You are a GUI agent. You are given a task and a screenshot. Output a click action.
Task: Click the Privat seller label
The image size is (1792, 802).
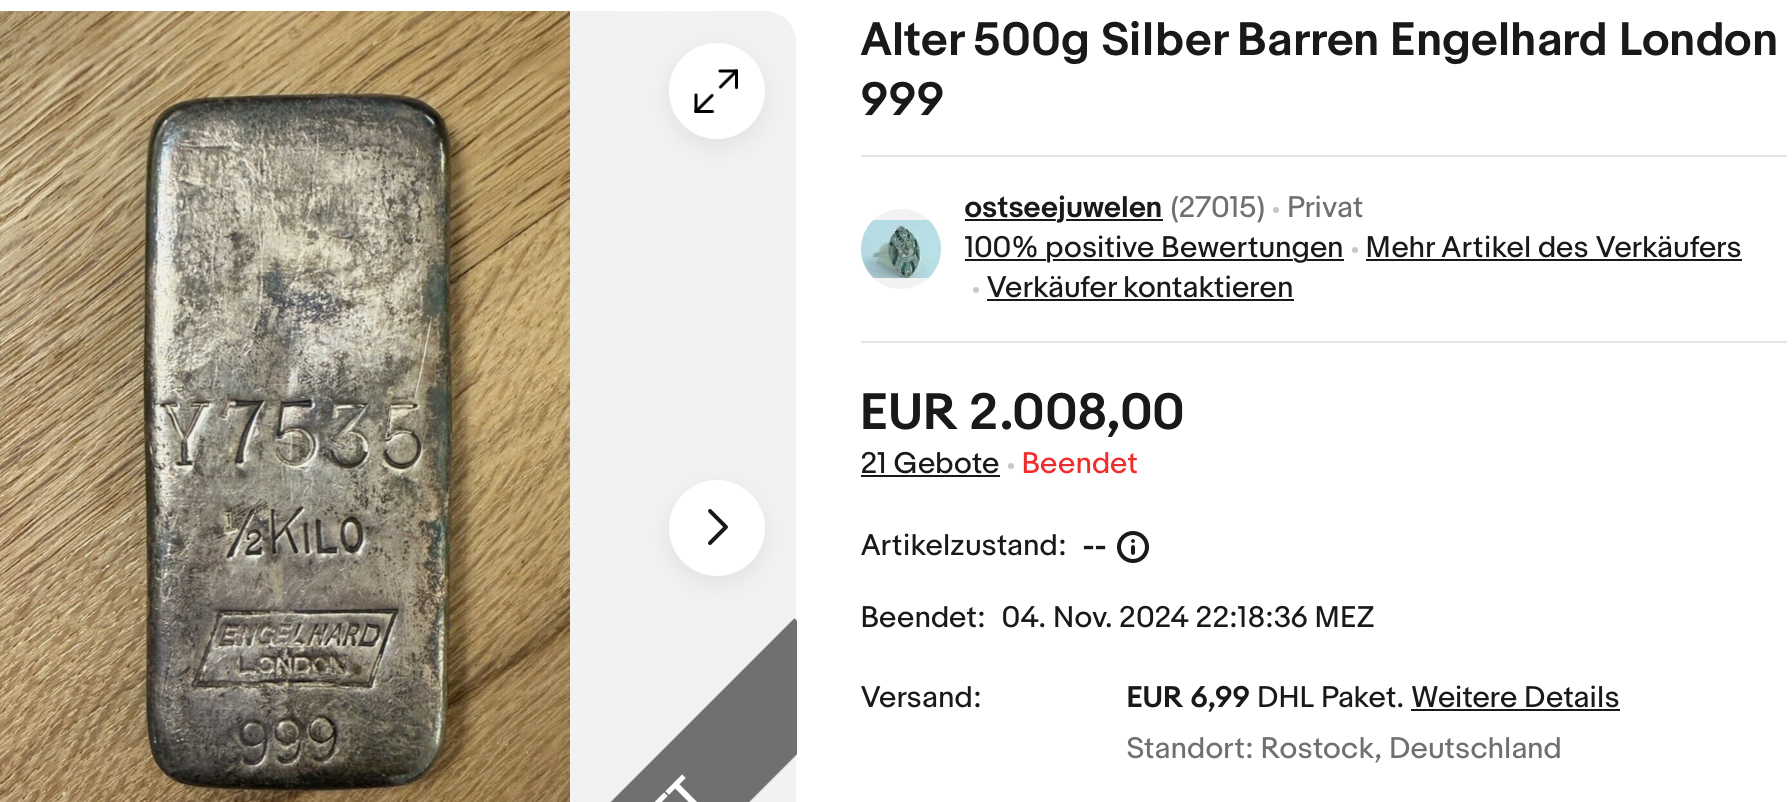click(1324, 207)
